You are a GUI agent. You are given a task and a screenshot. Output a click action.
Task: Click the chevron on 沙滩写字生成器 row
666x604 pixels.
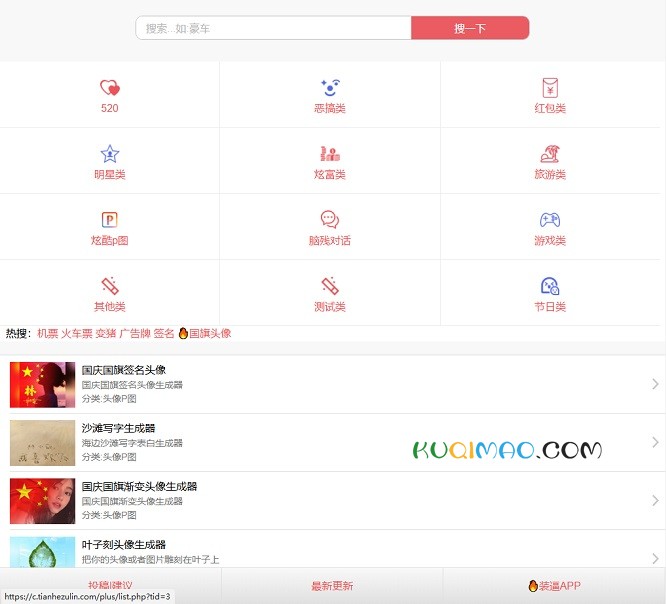coord(655,443)
